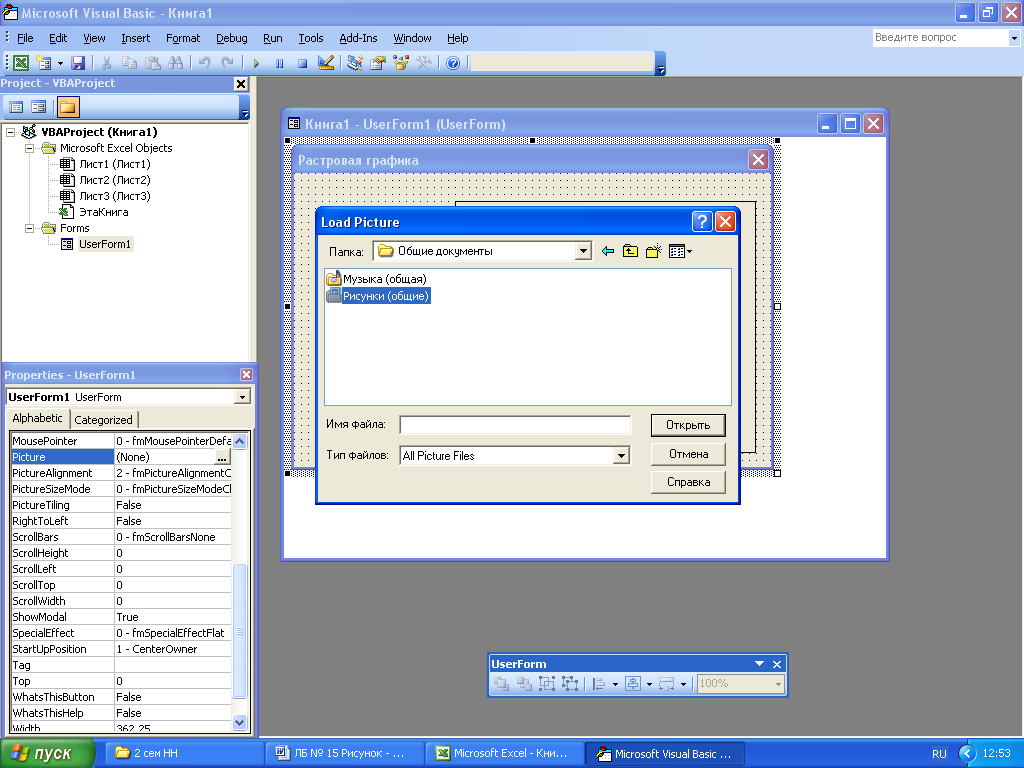
Task: Click the пуск Start button
Action: (x=47, y=754)
